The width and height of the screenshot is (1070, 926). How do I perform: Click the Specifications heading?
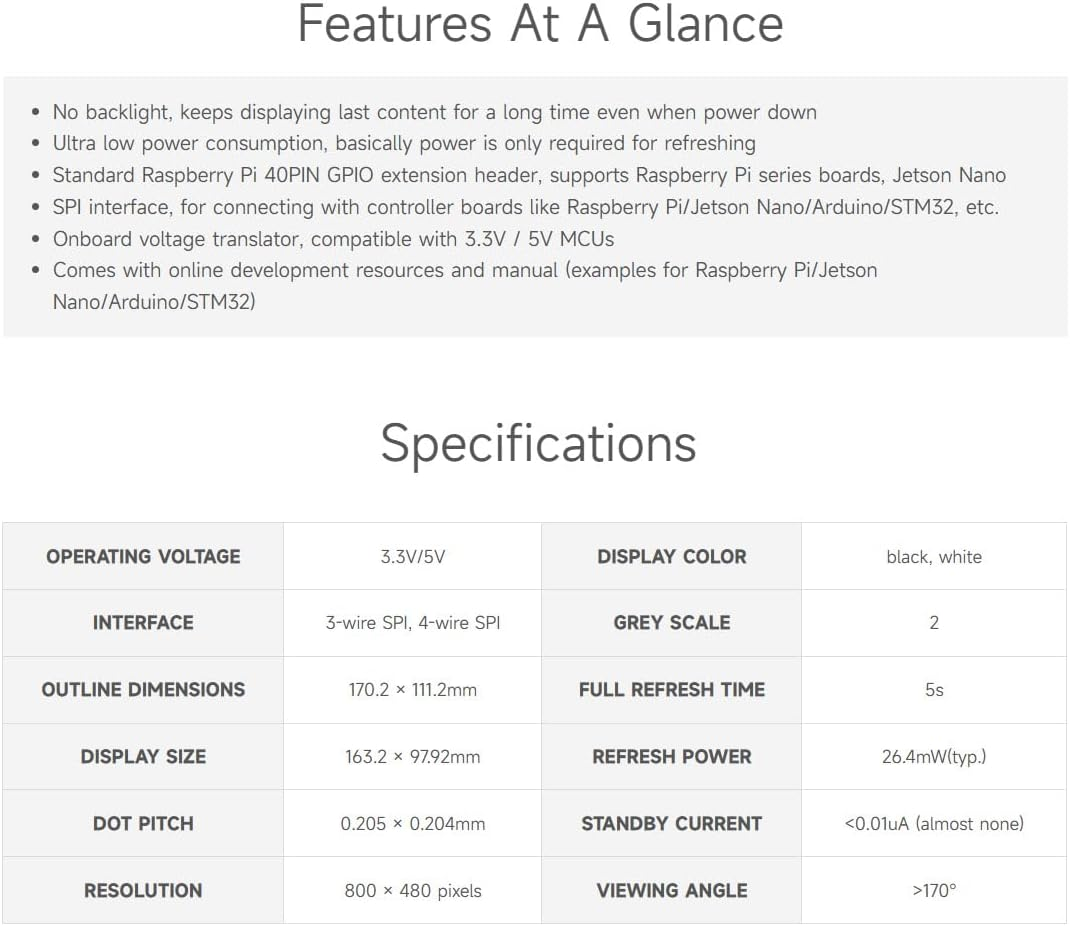538,442
